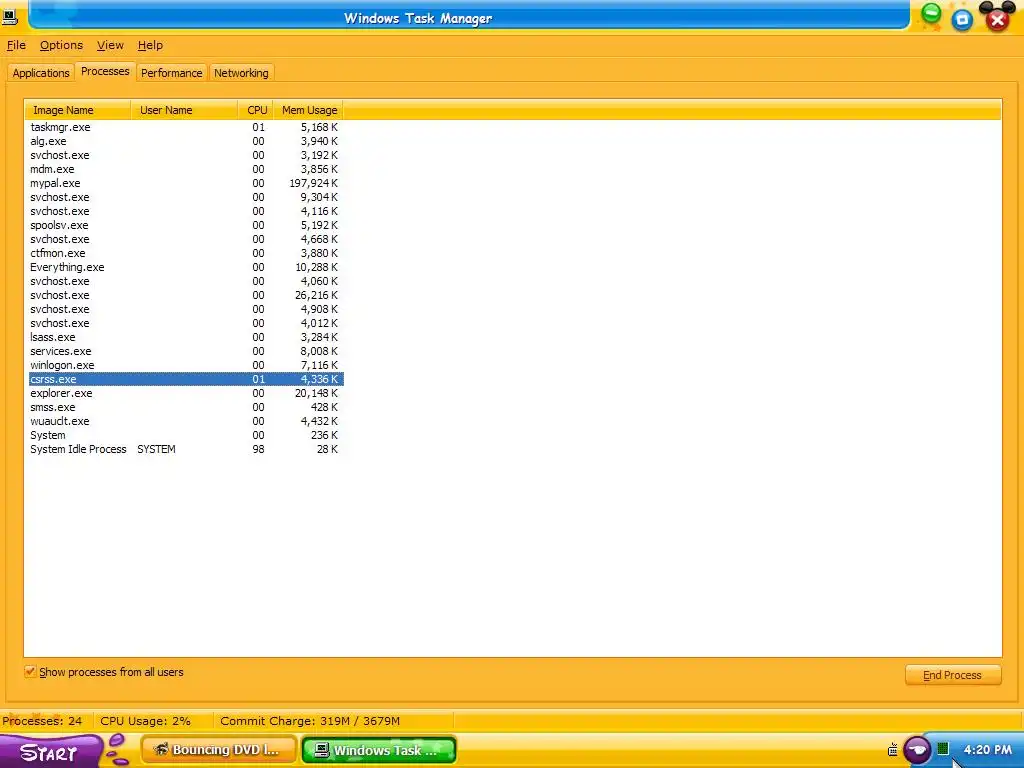
Task: Click the 197,924 K memory value
Action: [x=313, y=183]
